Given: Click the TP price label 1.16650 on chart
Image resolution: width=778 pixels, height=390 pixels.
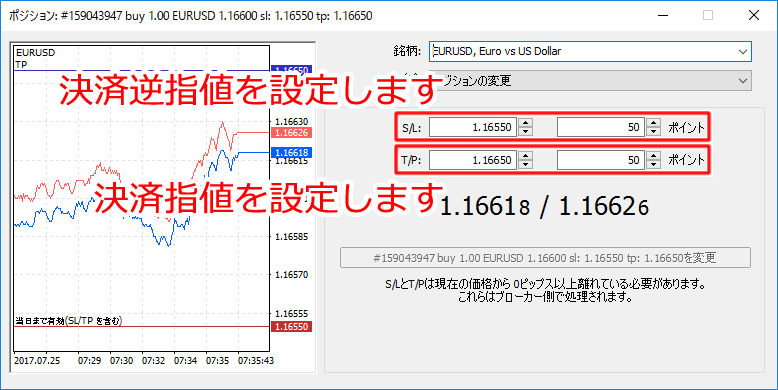Looking at the screenshot, I should click(x=292, y=70).
